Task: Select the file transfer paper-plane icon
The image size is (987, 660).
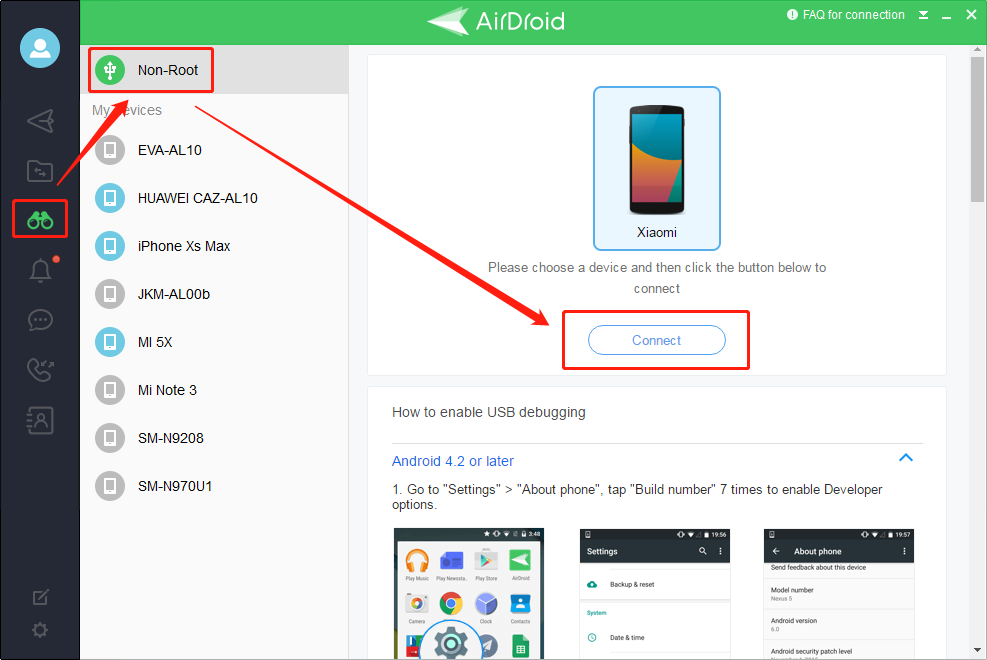Action: tap(40, 121)
